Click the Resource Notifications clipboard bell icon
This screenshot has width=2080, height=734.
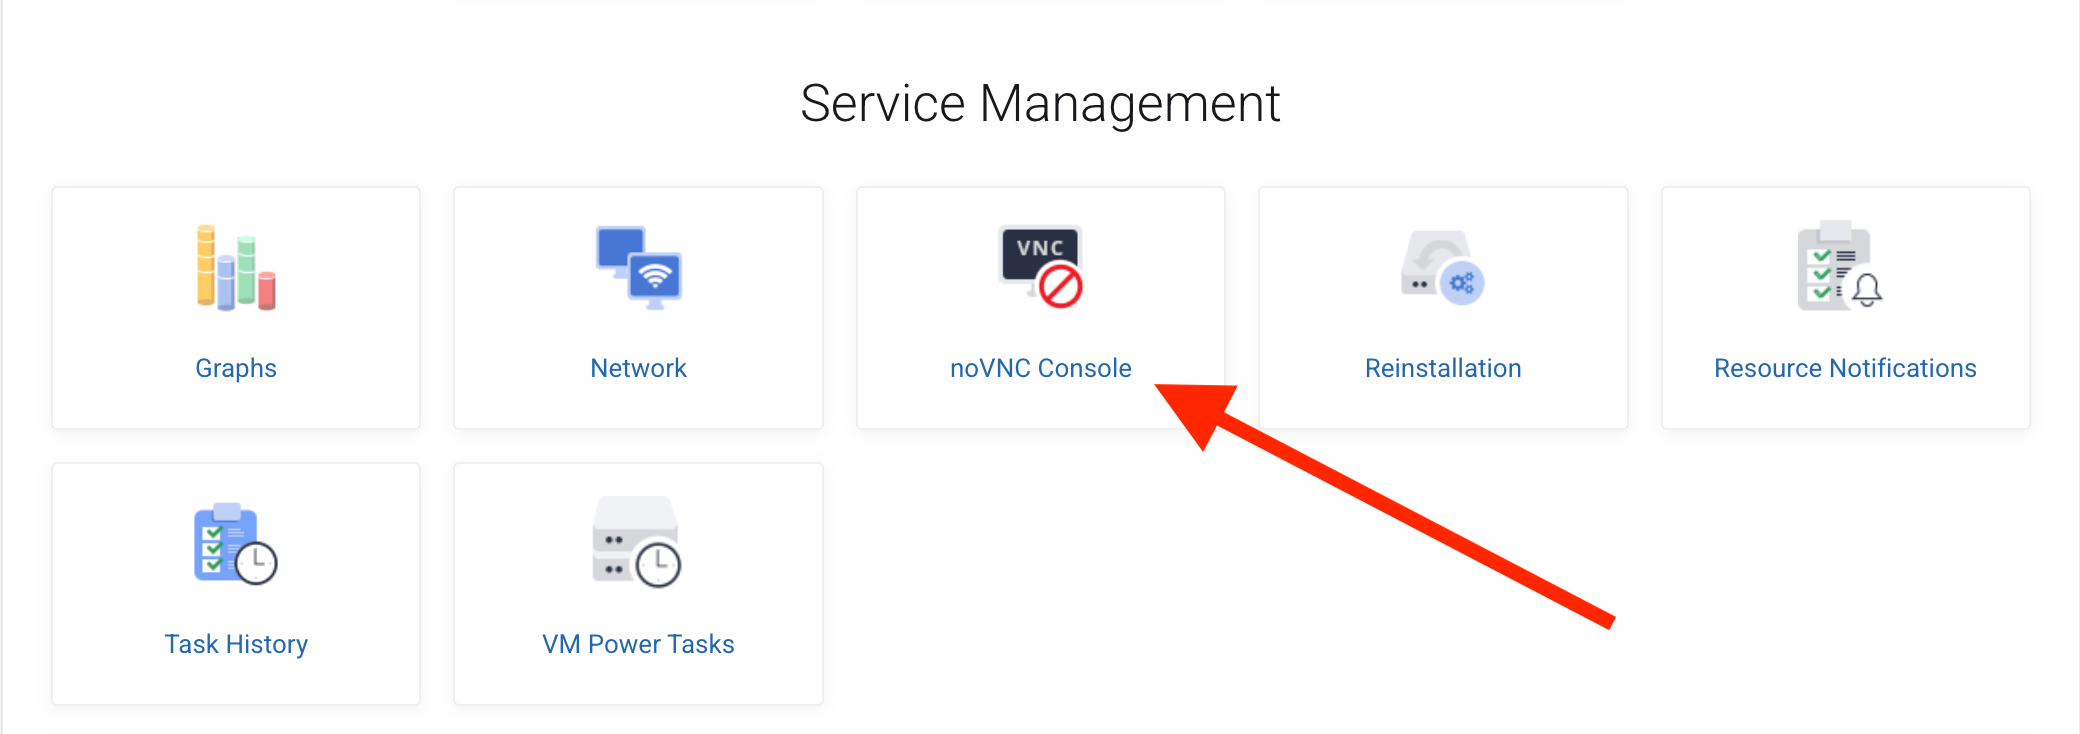pos(1838,266)
